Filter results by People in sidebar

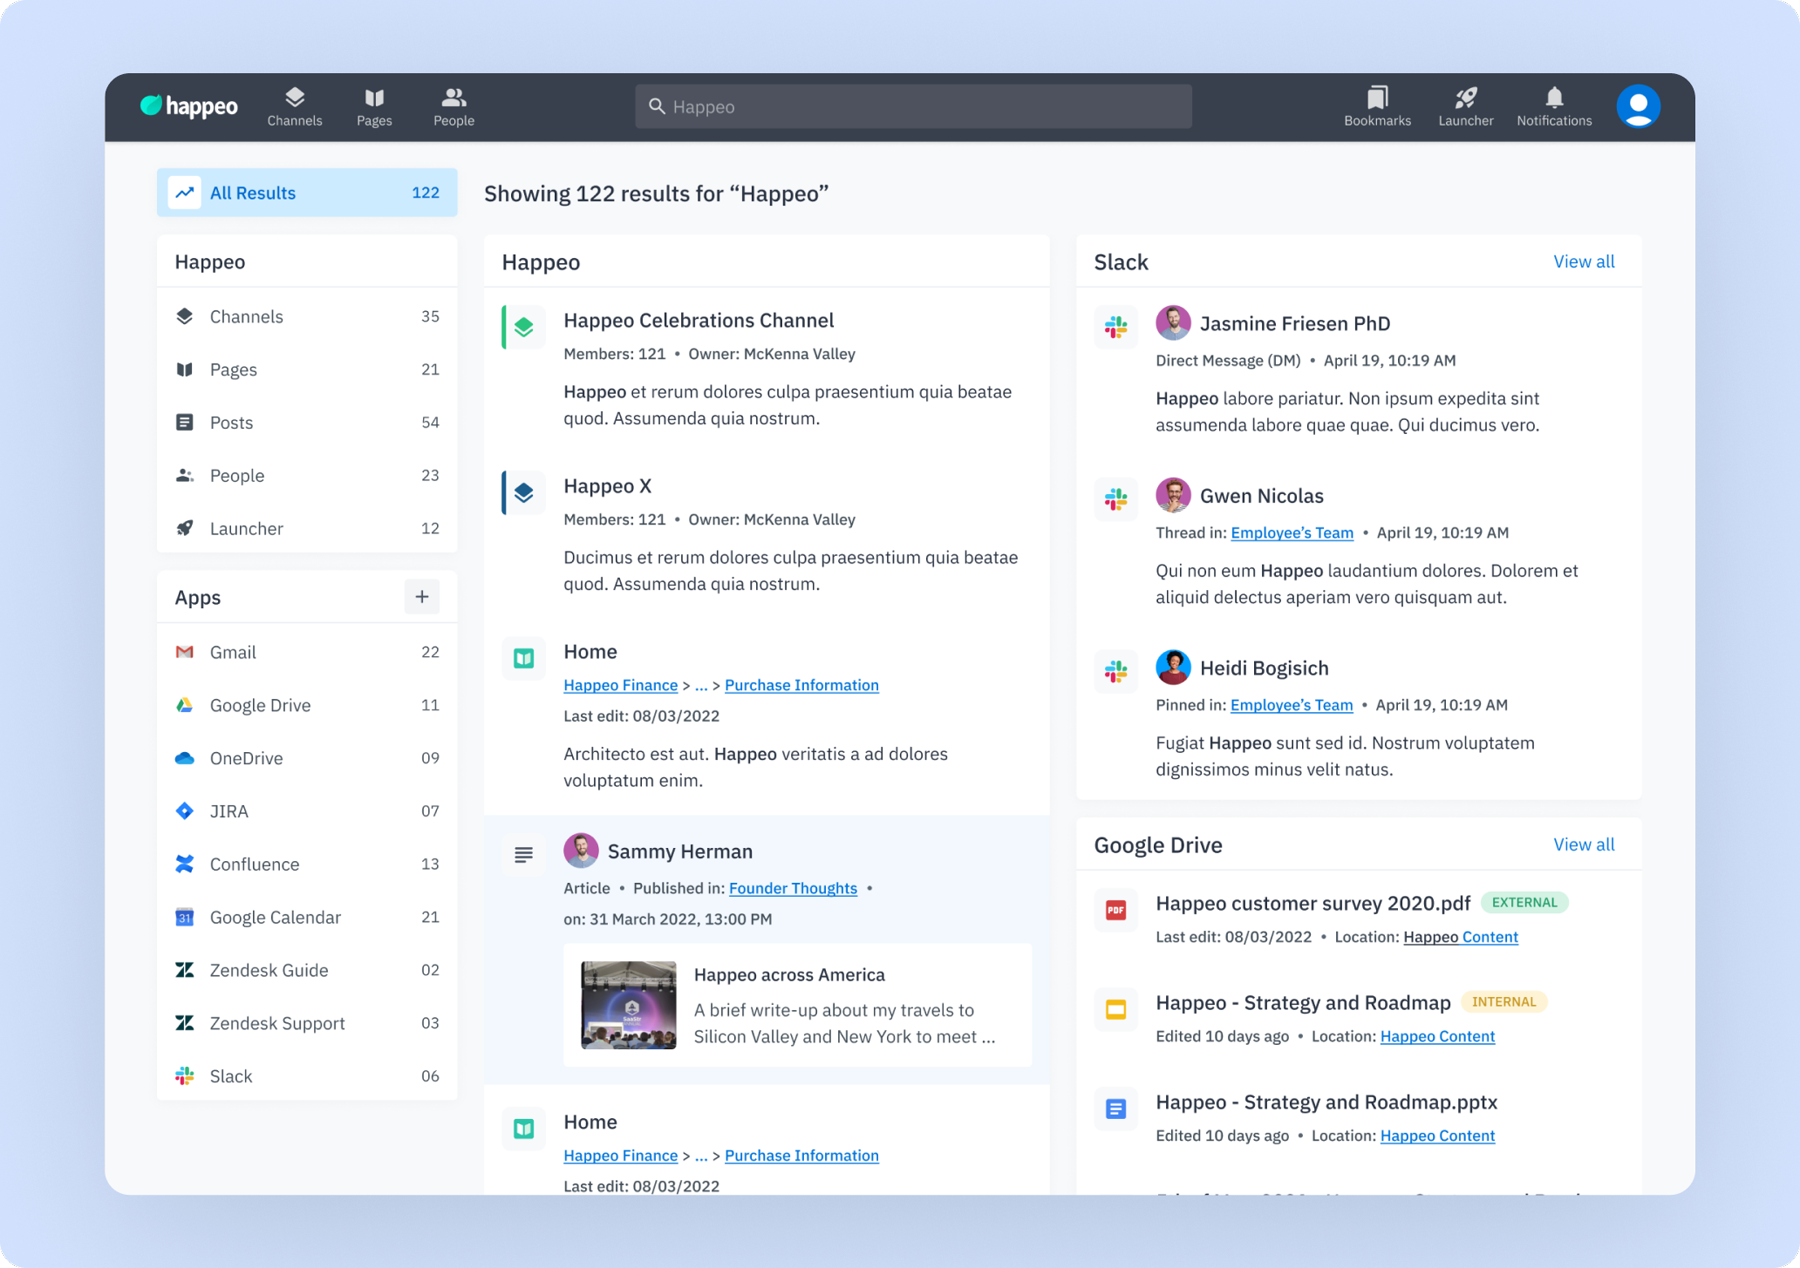(307, 475)
